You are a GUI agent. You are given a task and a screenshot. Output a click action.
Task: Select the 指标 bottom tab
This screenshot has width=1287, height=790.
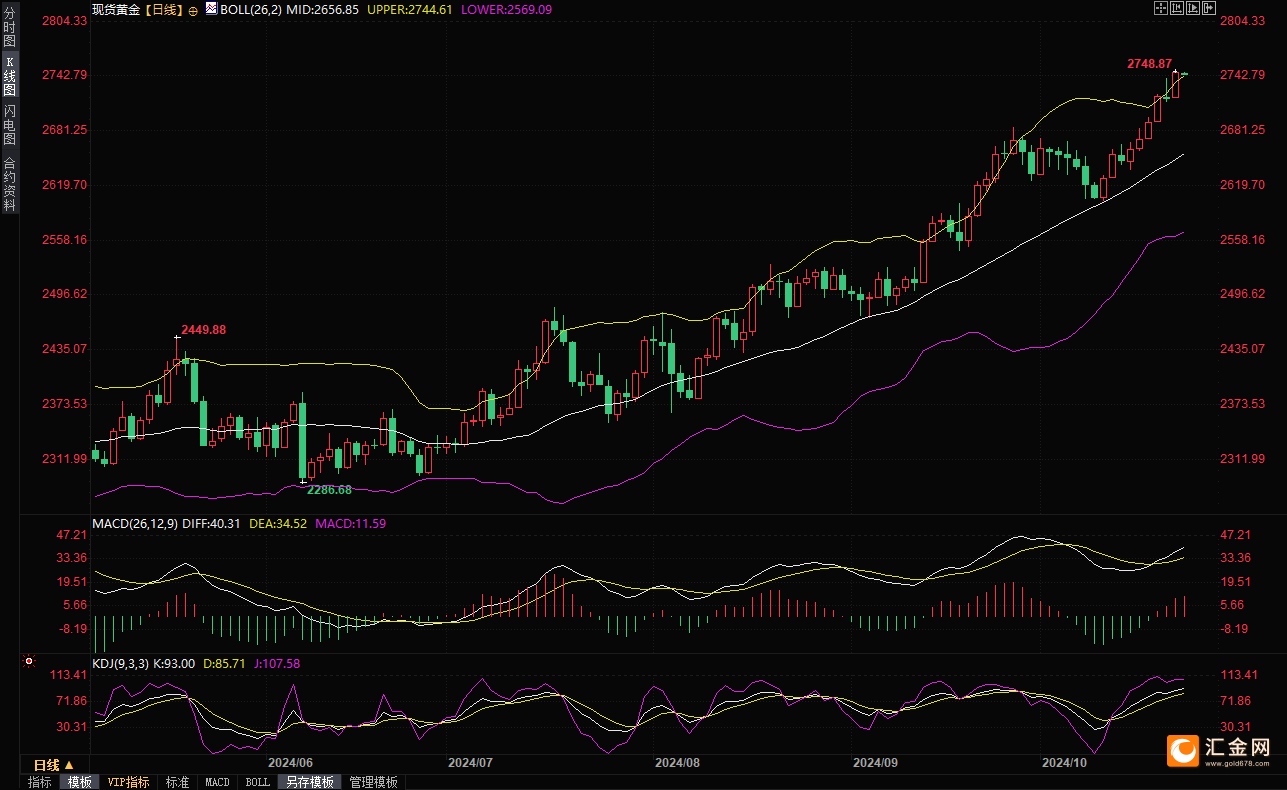(x=40, y=782)
